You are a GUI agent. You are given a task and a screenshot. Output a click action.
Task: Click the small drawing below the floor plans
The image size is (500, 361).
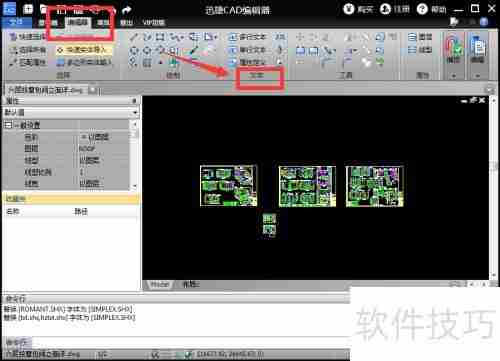(269, 226)
